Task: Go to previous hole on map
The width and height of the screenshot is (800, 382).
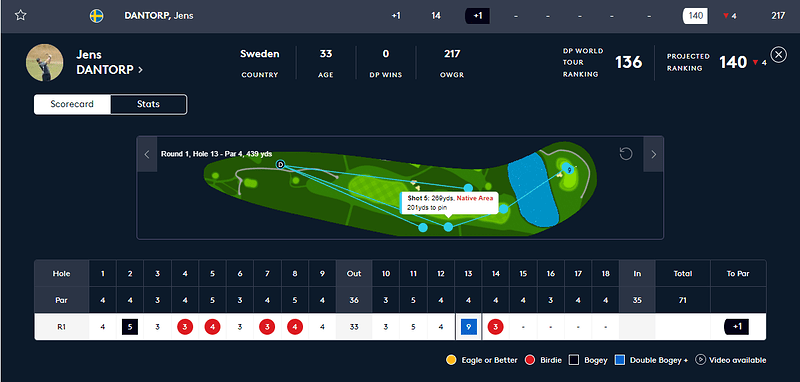Action: click(147, 154)
